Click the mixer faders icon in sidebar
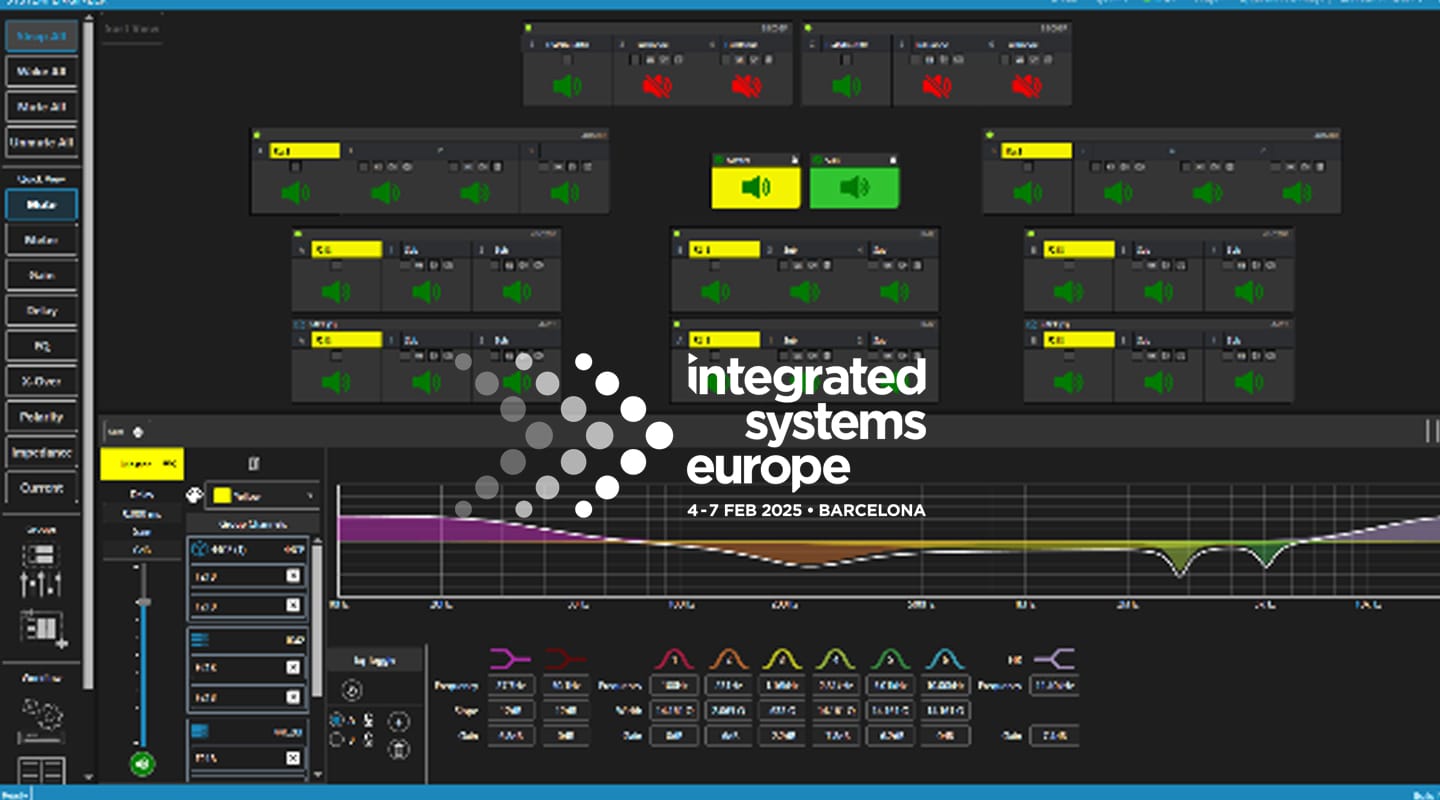Viewport: 1440px width, 800px height. [41, 584]
